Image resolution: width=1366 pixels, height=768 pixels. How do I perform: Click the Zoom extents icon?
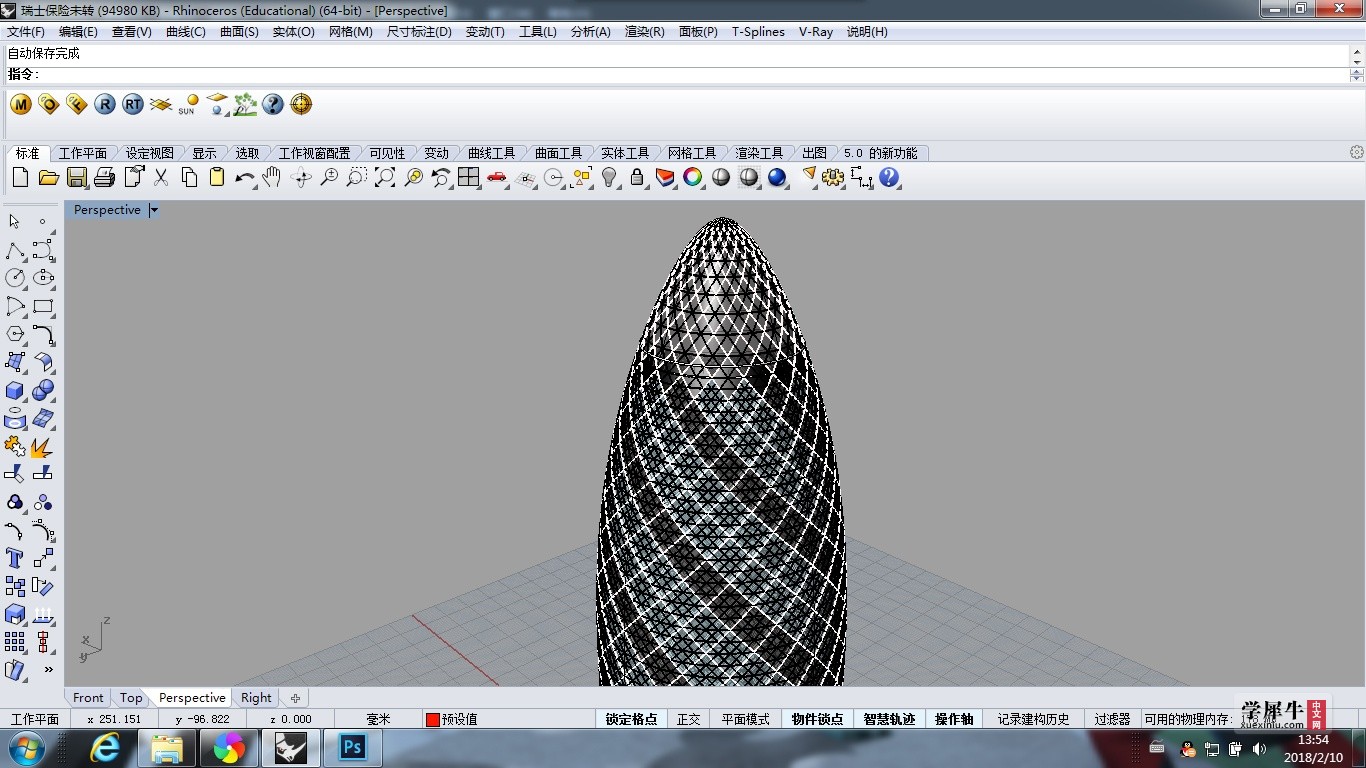coord(385,178)
